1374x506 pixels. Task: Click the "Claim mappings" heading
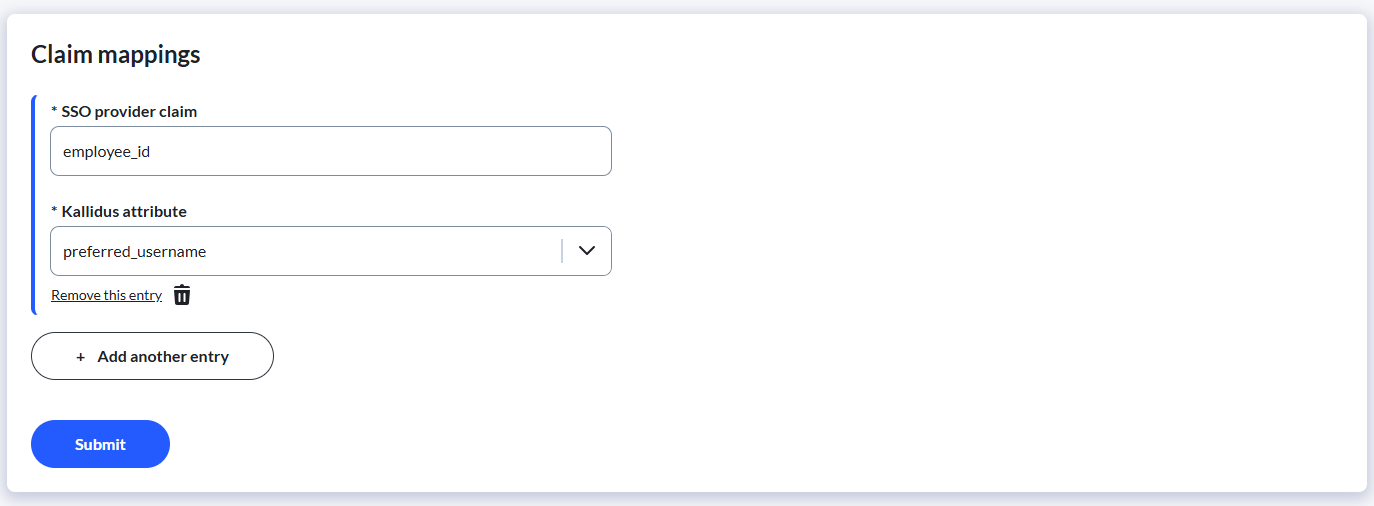tap(116, 54)
